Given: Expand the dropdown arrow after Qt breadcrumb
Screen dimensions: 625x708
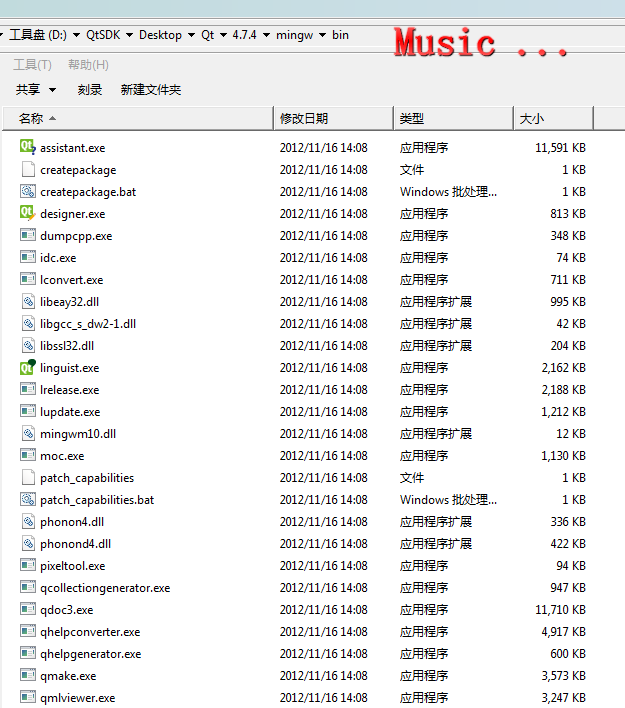Looking at the screenshot, I should coord(223,35).
